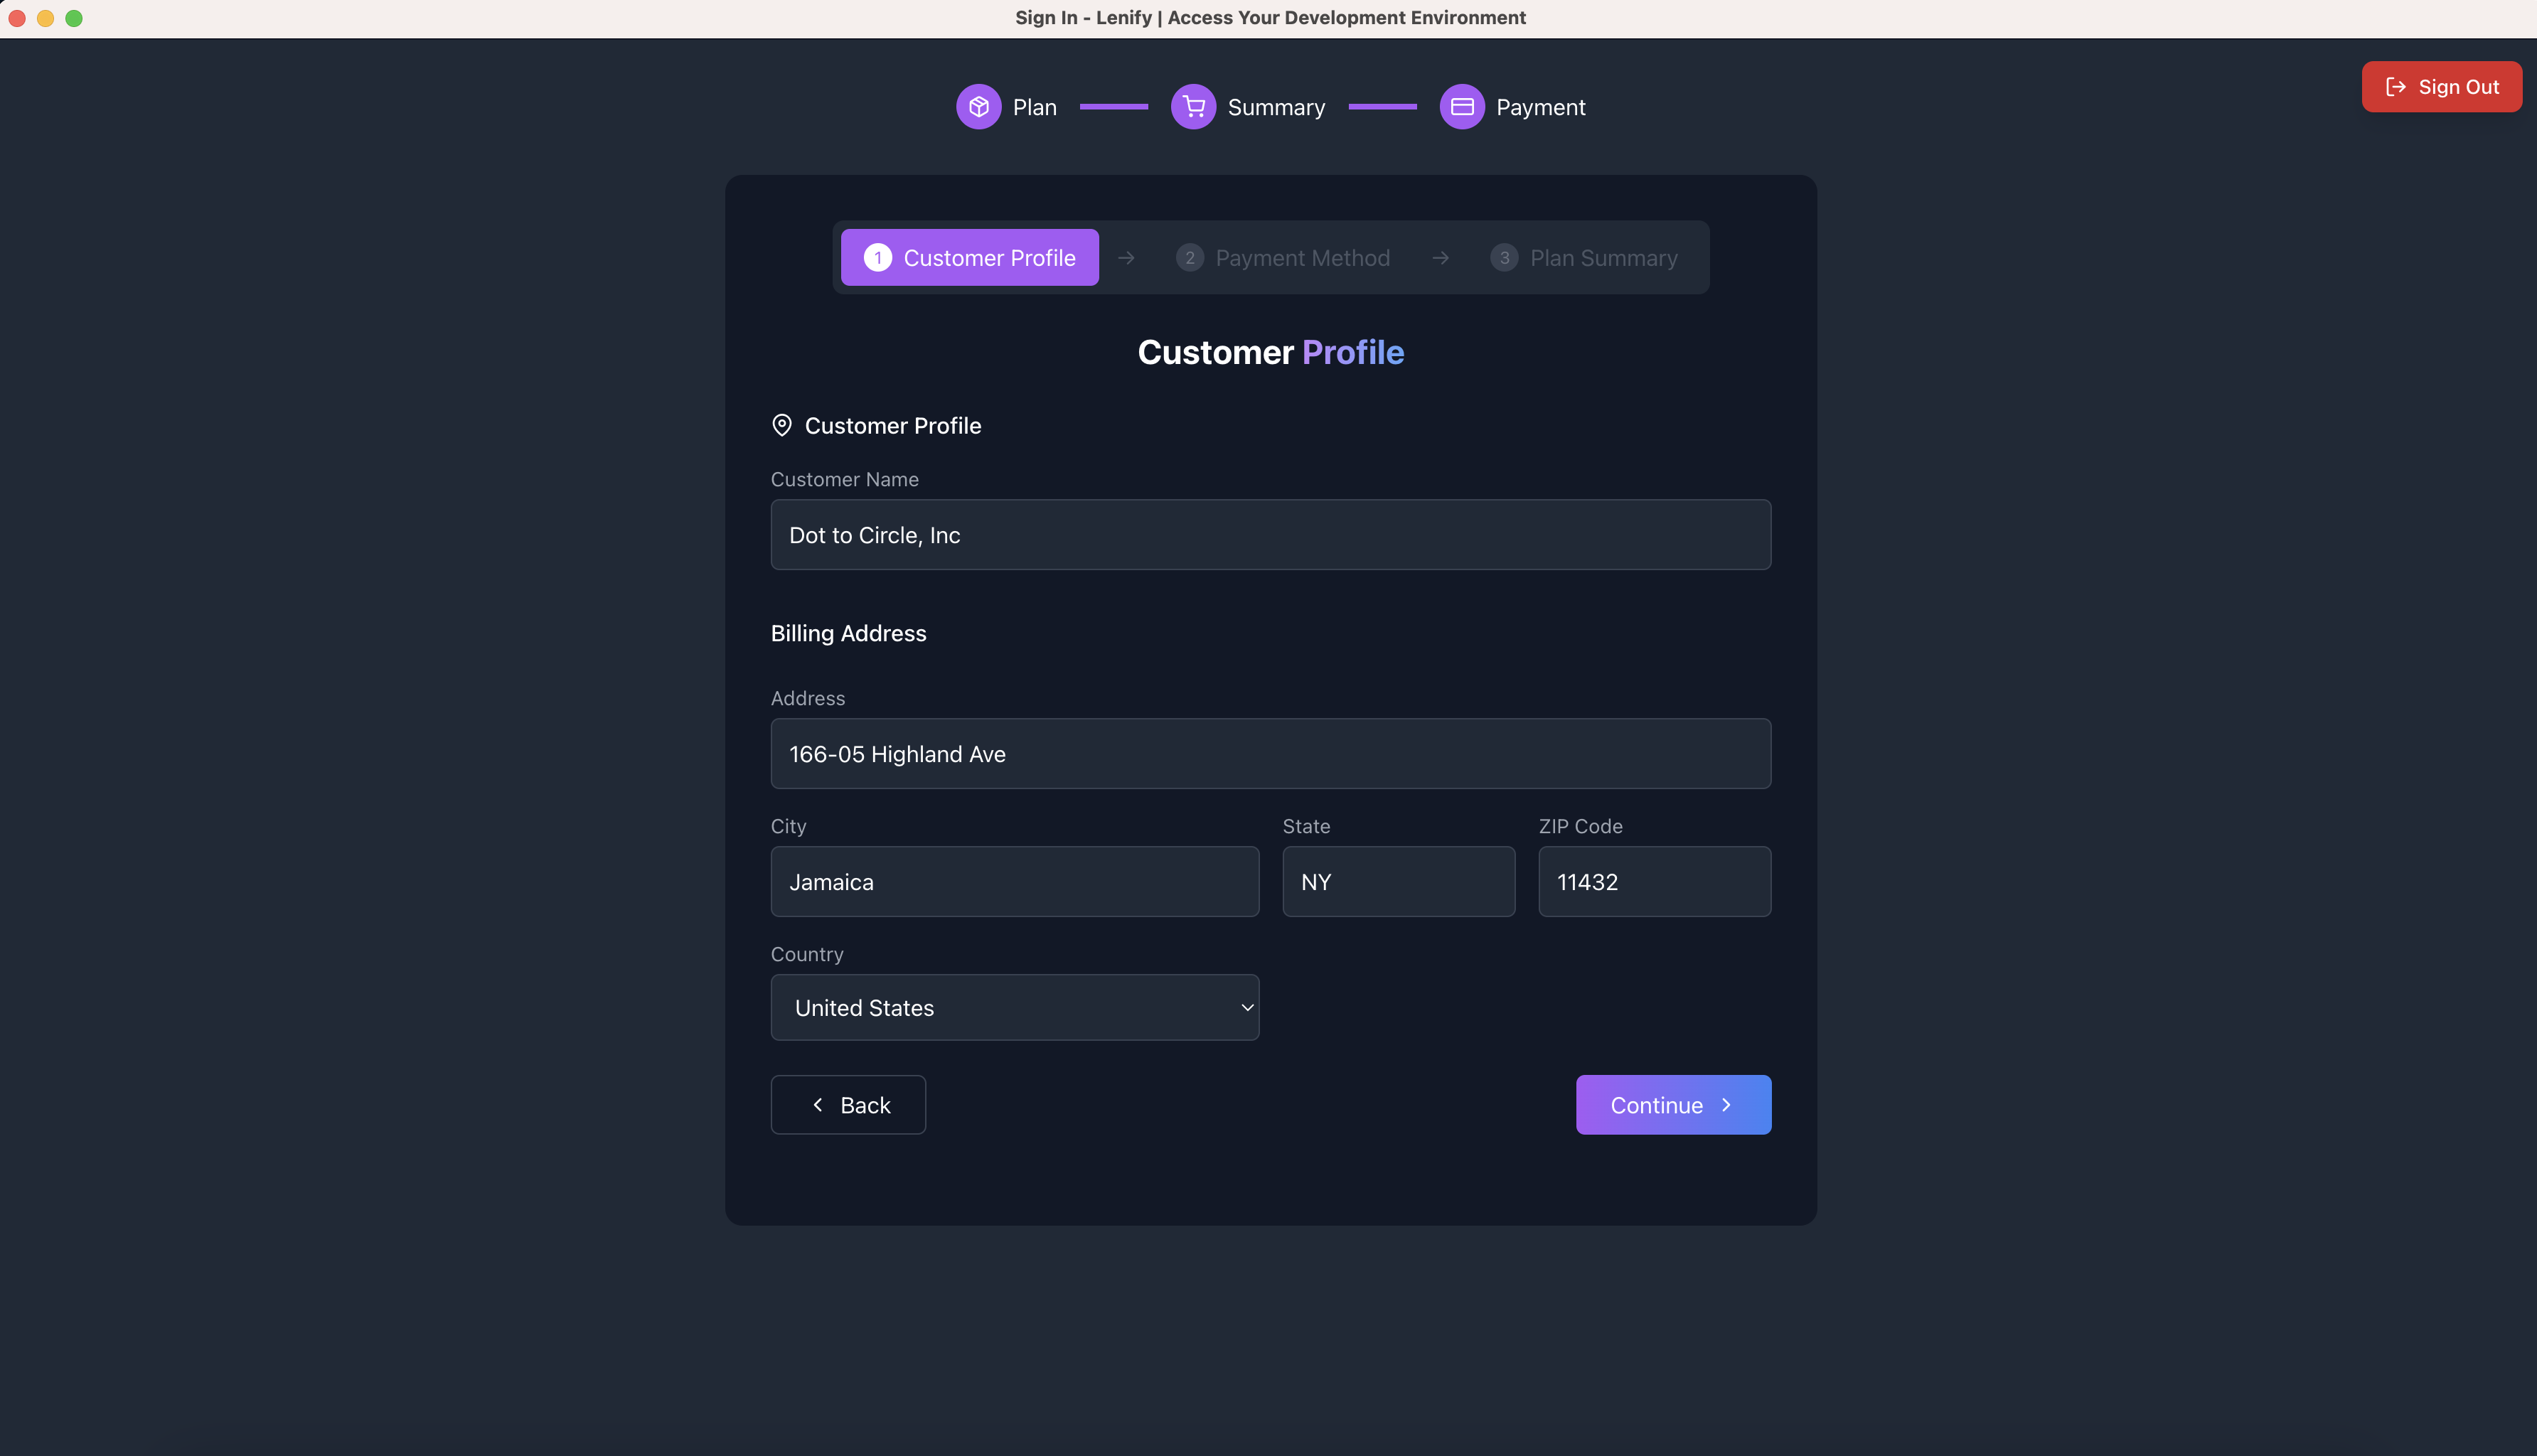Click the Back button
2537x1456 pixels.
click(x=848, y=1105)
